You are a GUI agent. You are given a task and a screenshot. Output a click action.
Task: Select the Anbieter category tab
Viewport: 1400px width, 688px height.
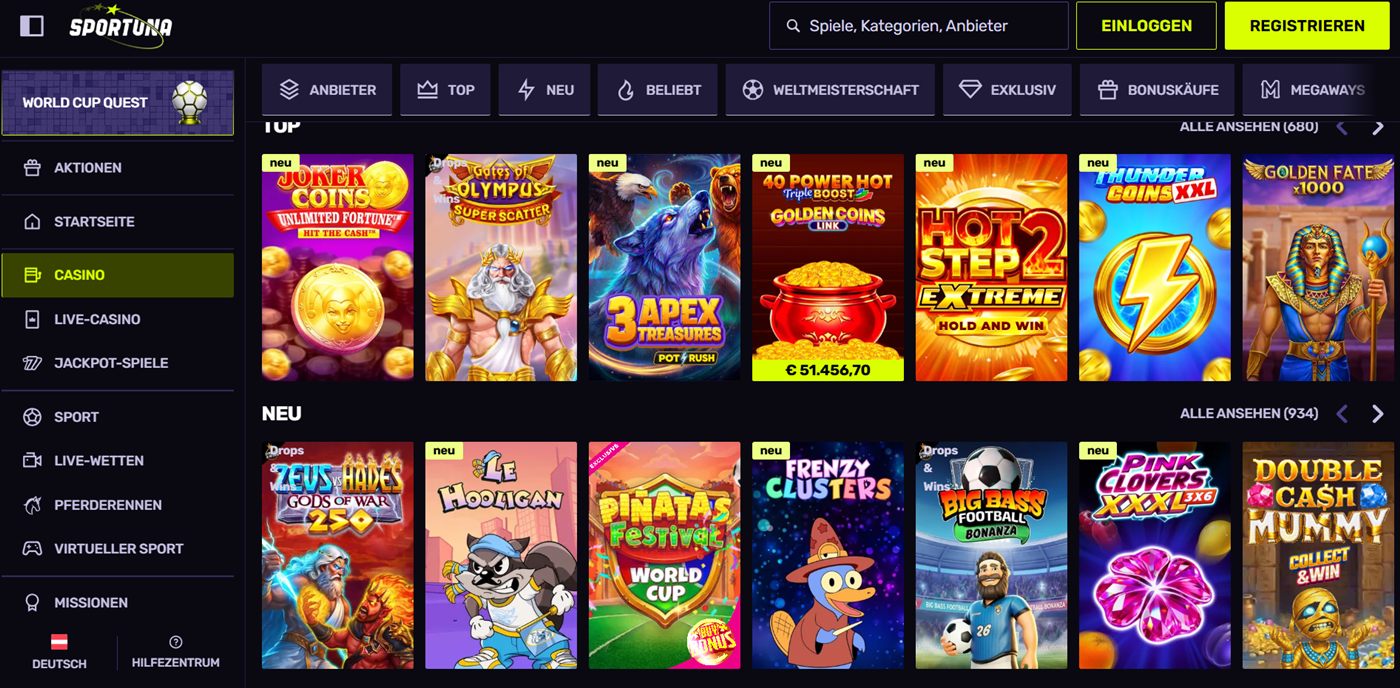(327, 90)
